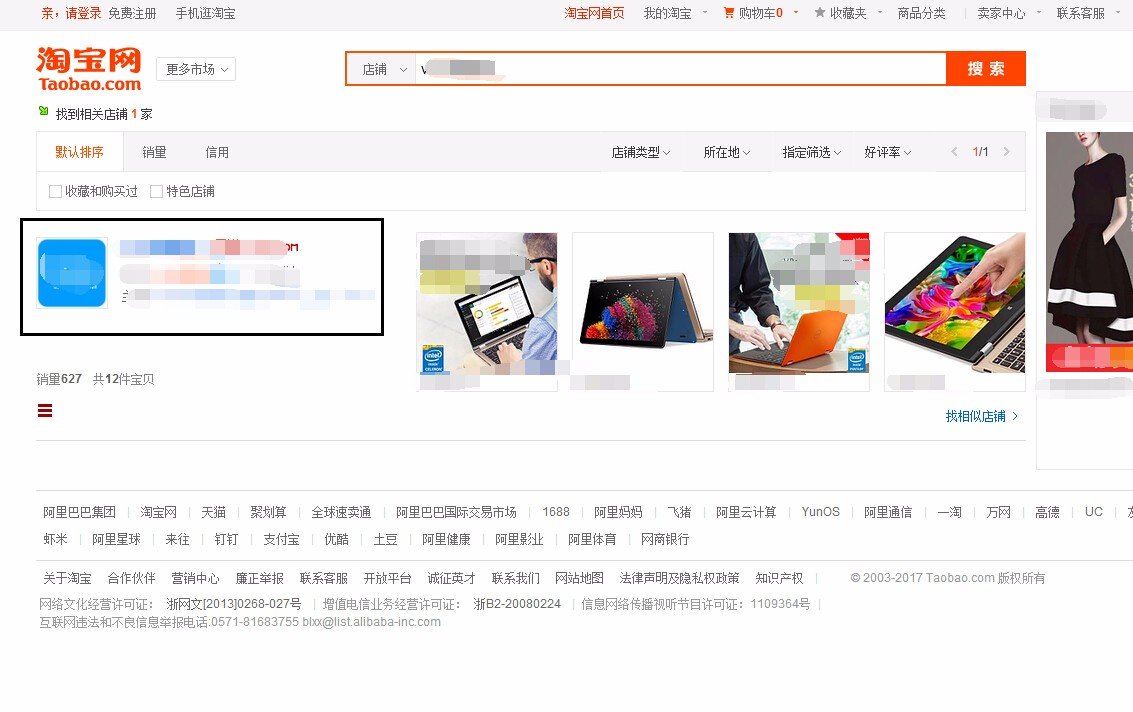Open the 店铺类型 filter dropdown

click(640, 152)
